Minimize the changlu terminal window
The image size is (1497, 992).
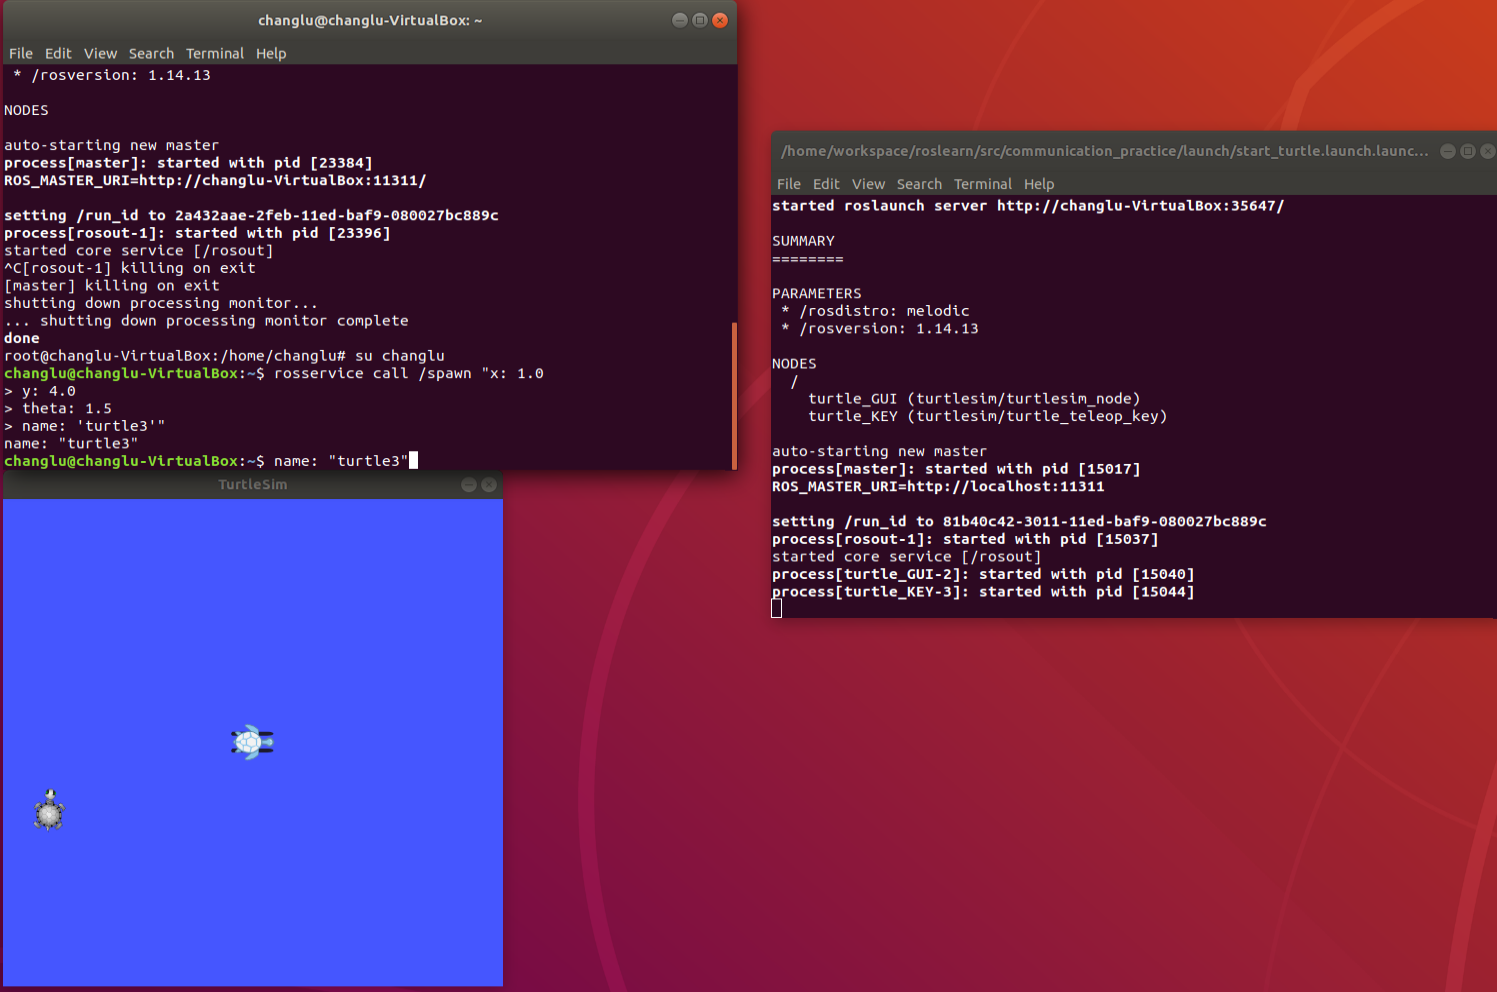click(680, 20)
